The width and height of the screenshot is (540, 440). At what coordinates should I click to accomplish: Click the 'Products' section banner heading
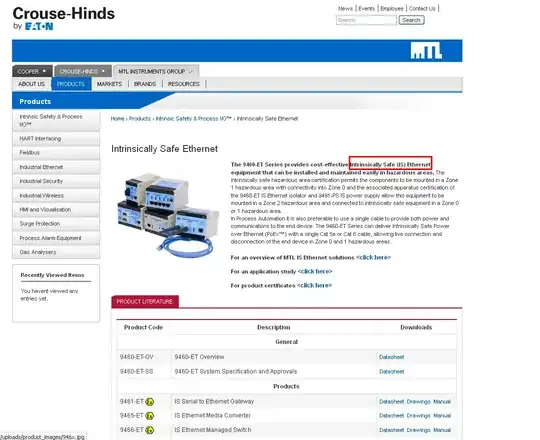click(35, 102)
